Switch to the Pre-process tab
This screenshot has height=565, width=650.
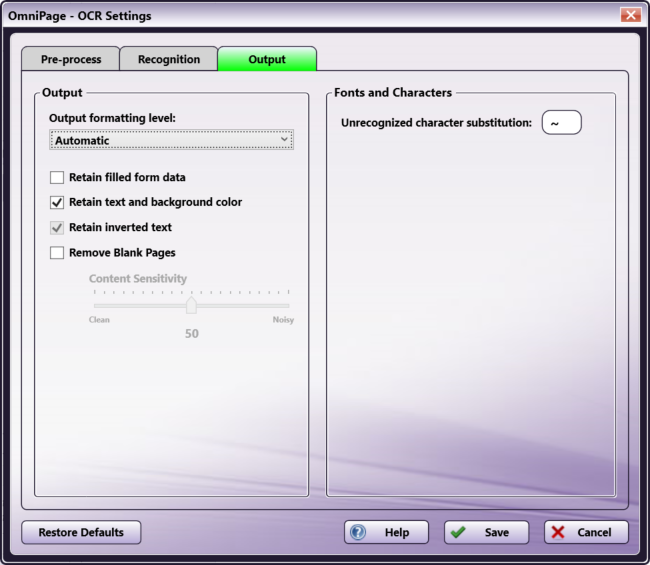pos(70,59)
